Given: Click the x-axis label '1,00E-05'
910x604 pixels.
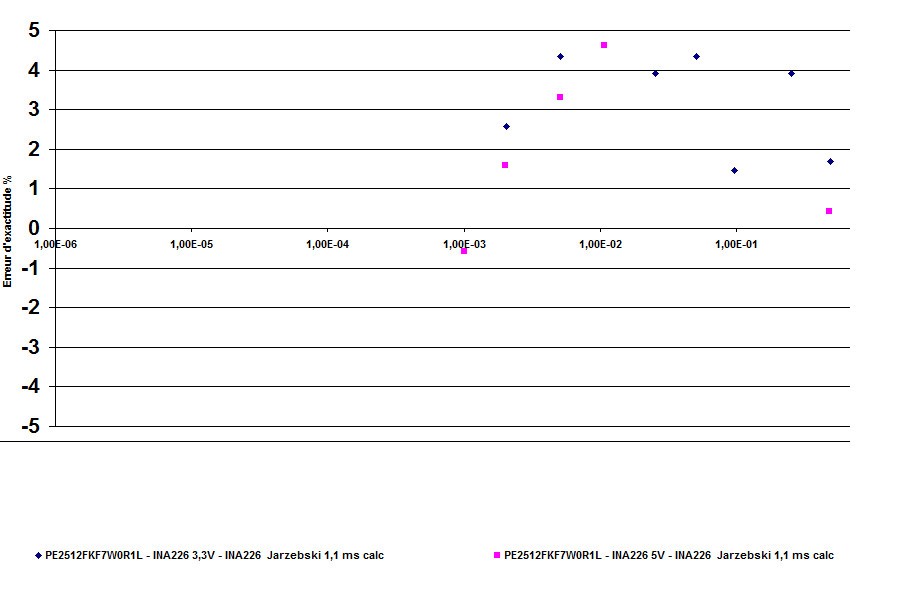Looking at the screenshot, I should point(192,245).
